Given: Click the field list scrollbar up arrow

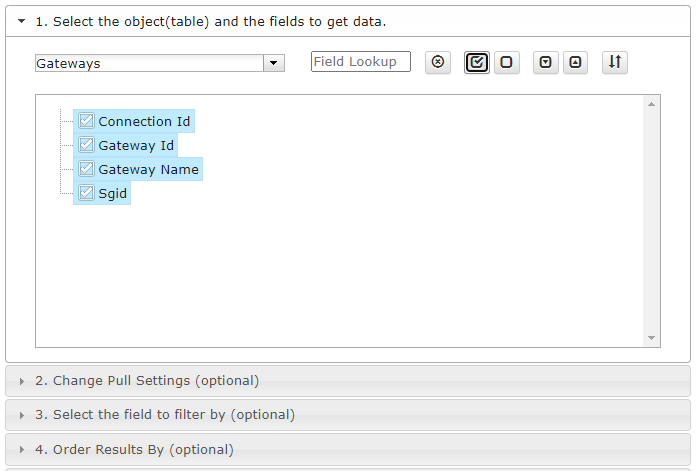Looking at the screenshot, I should point(651,104).
